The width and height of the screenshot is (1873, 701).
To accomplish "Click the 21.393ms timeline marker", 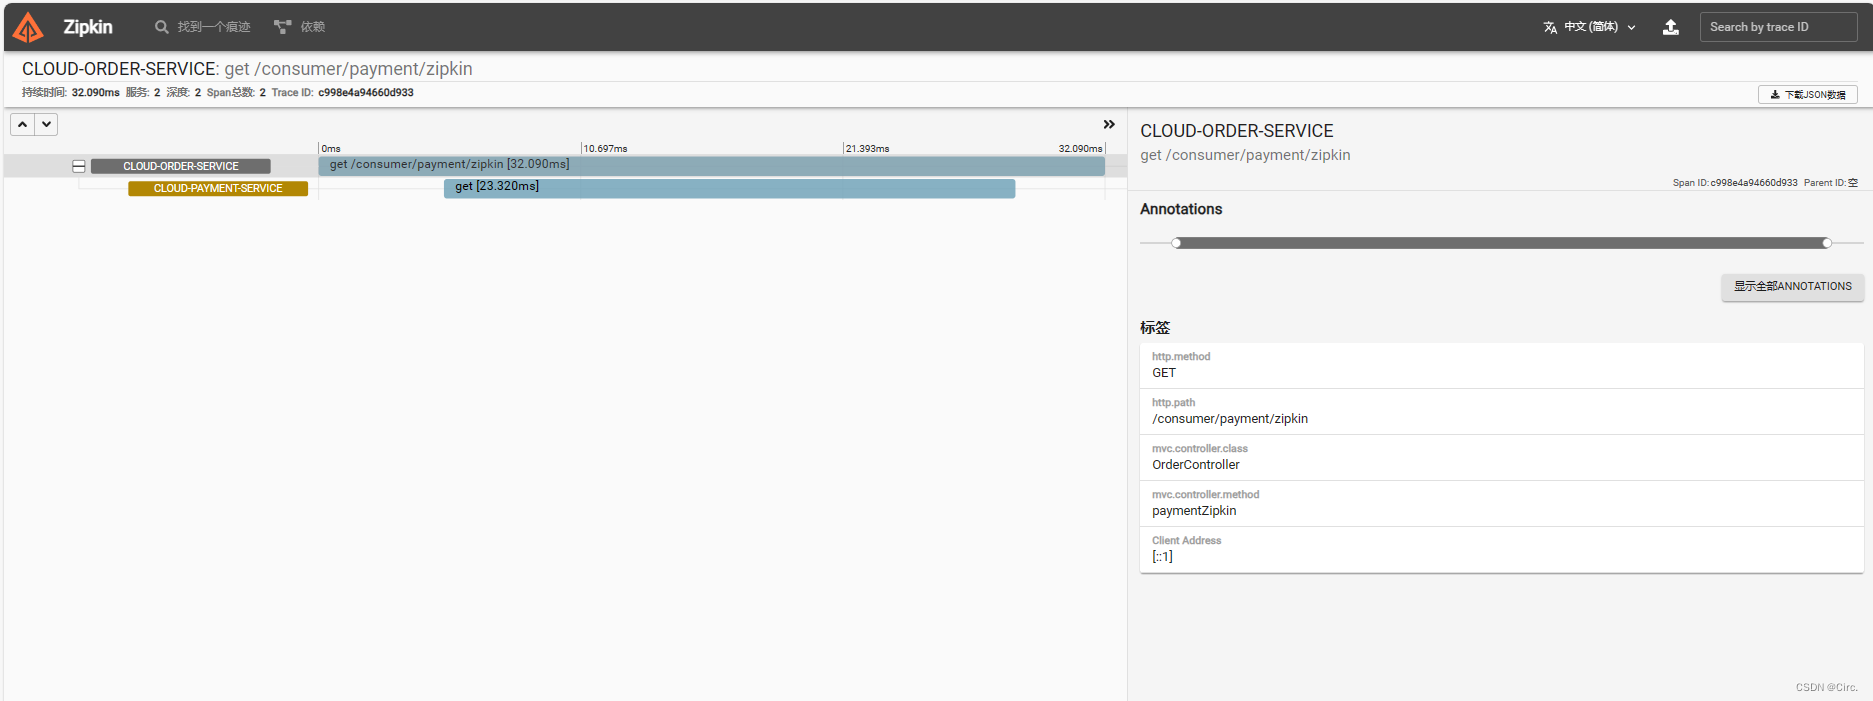I will [867, 148].
